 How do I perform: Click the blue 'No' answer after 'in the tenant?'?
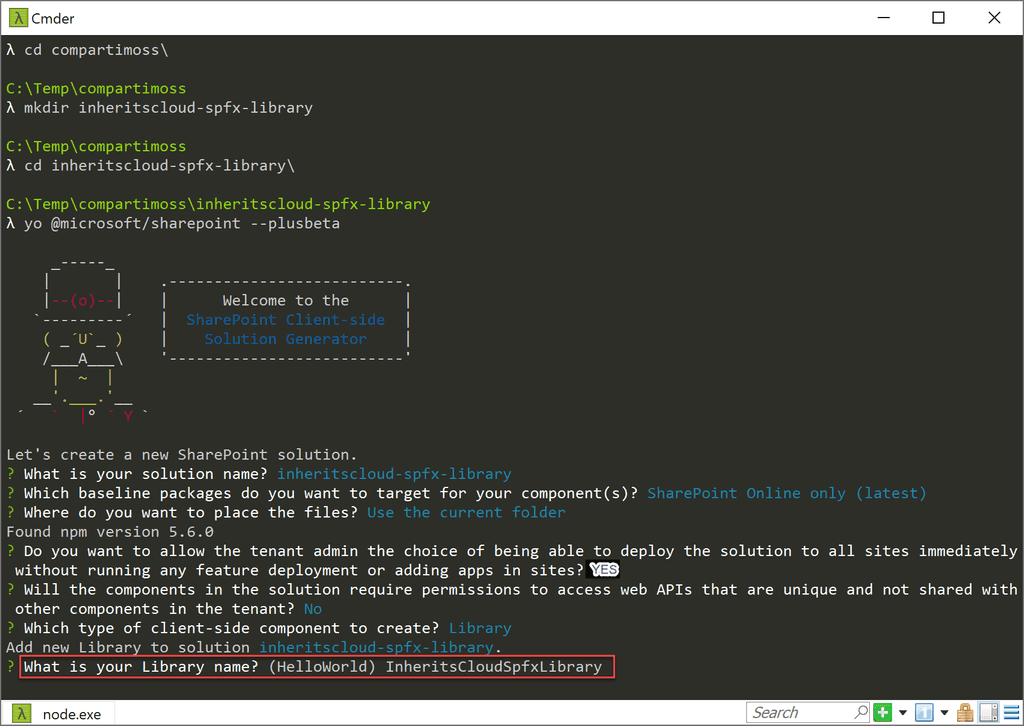(x=313, y=608)
